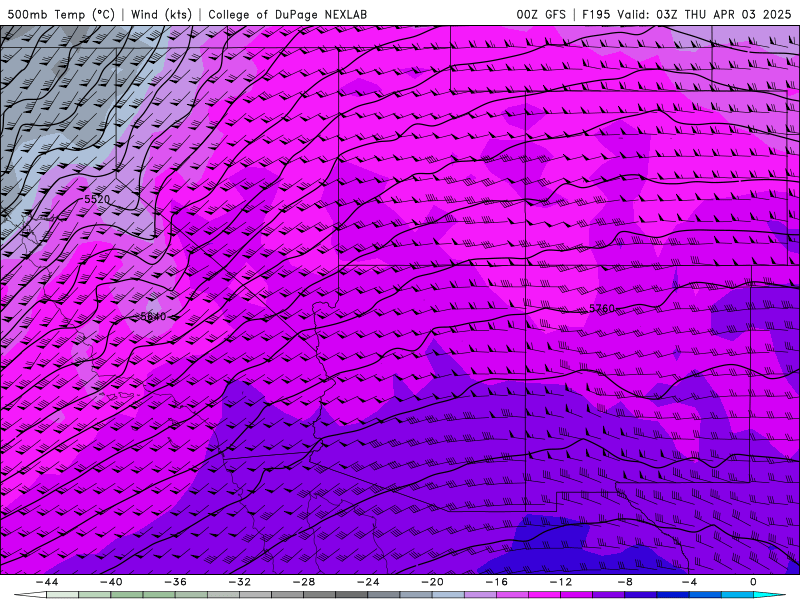Click the -24 color scale label
The width and height of the screenshot is (800, 600).
pos(368,582)
